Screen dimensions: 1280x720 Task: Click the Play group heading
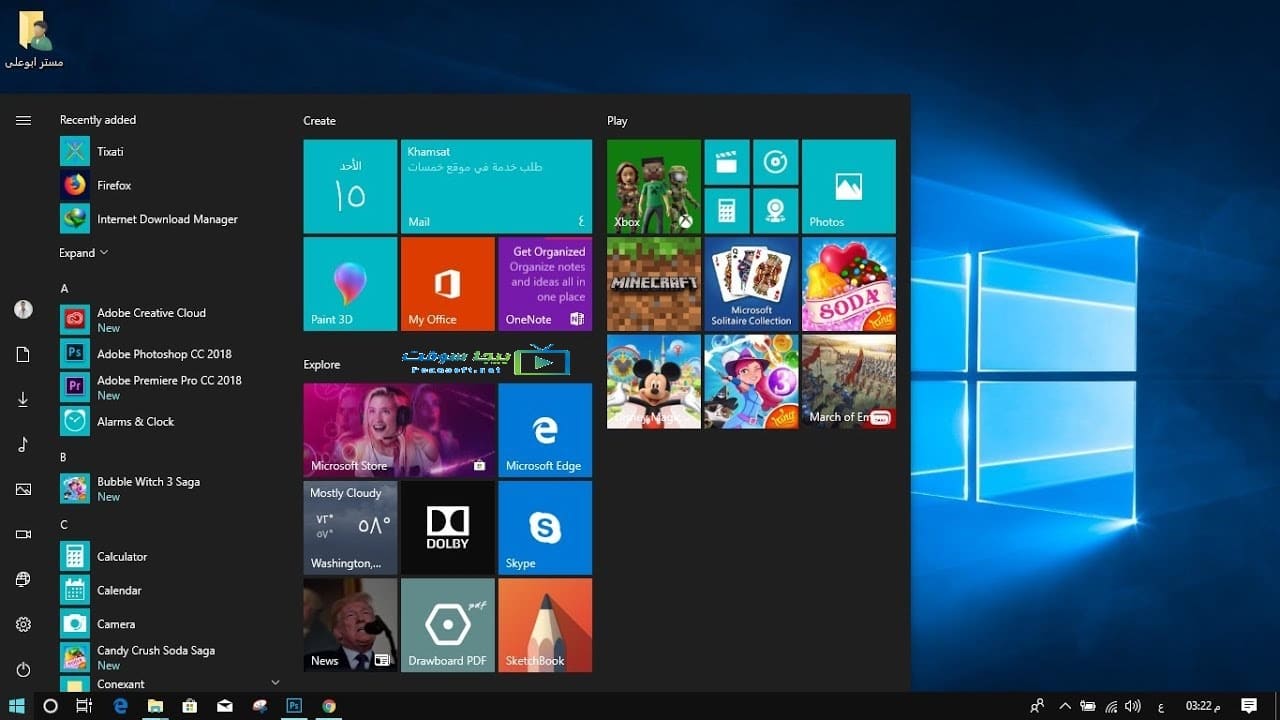point(617,120)
